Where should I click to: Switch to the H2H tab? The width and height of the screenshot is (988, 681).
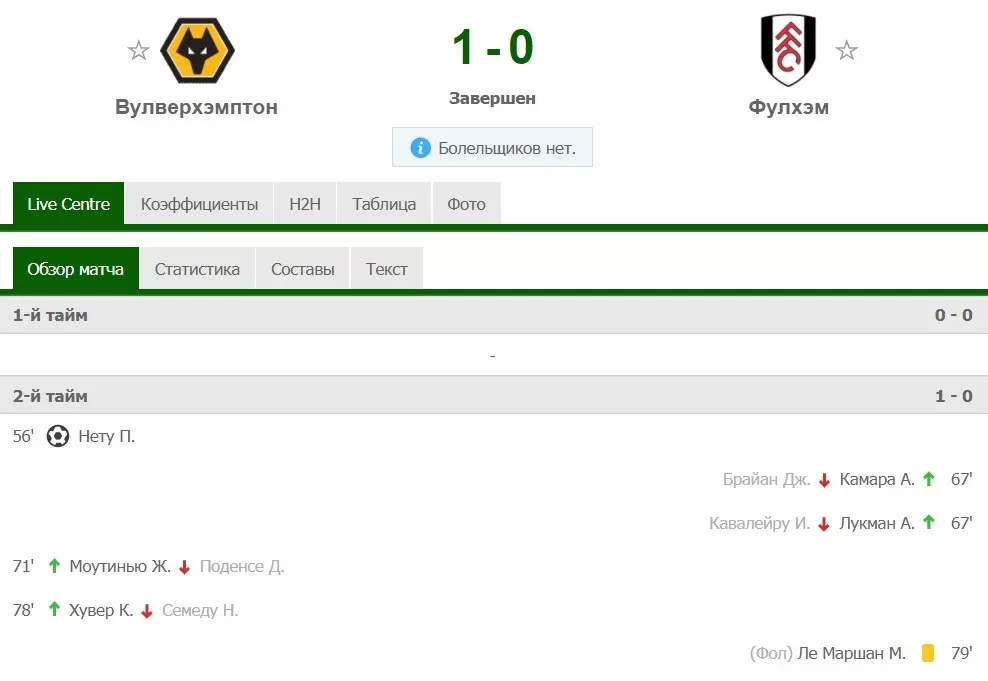click(x=305, y=203)
